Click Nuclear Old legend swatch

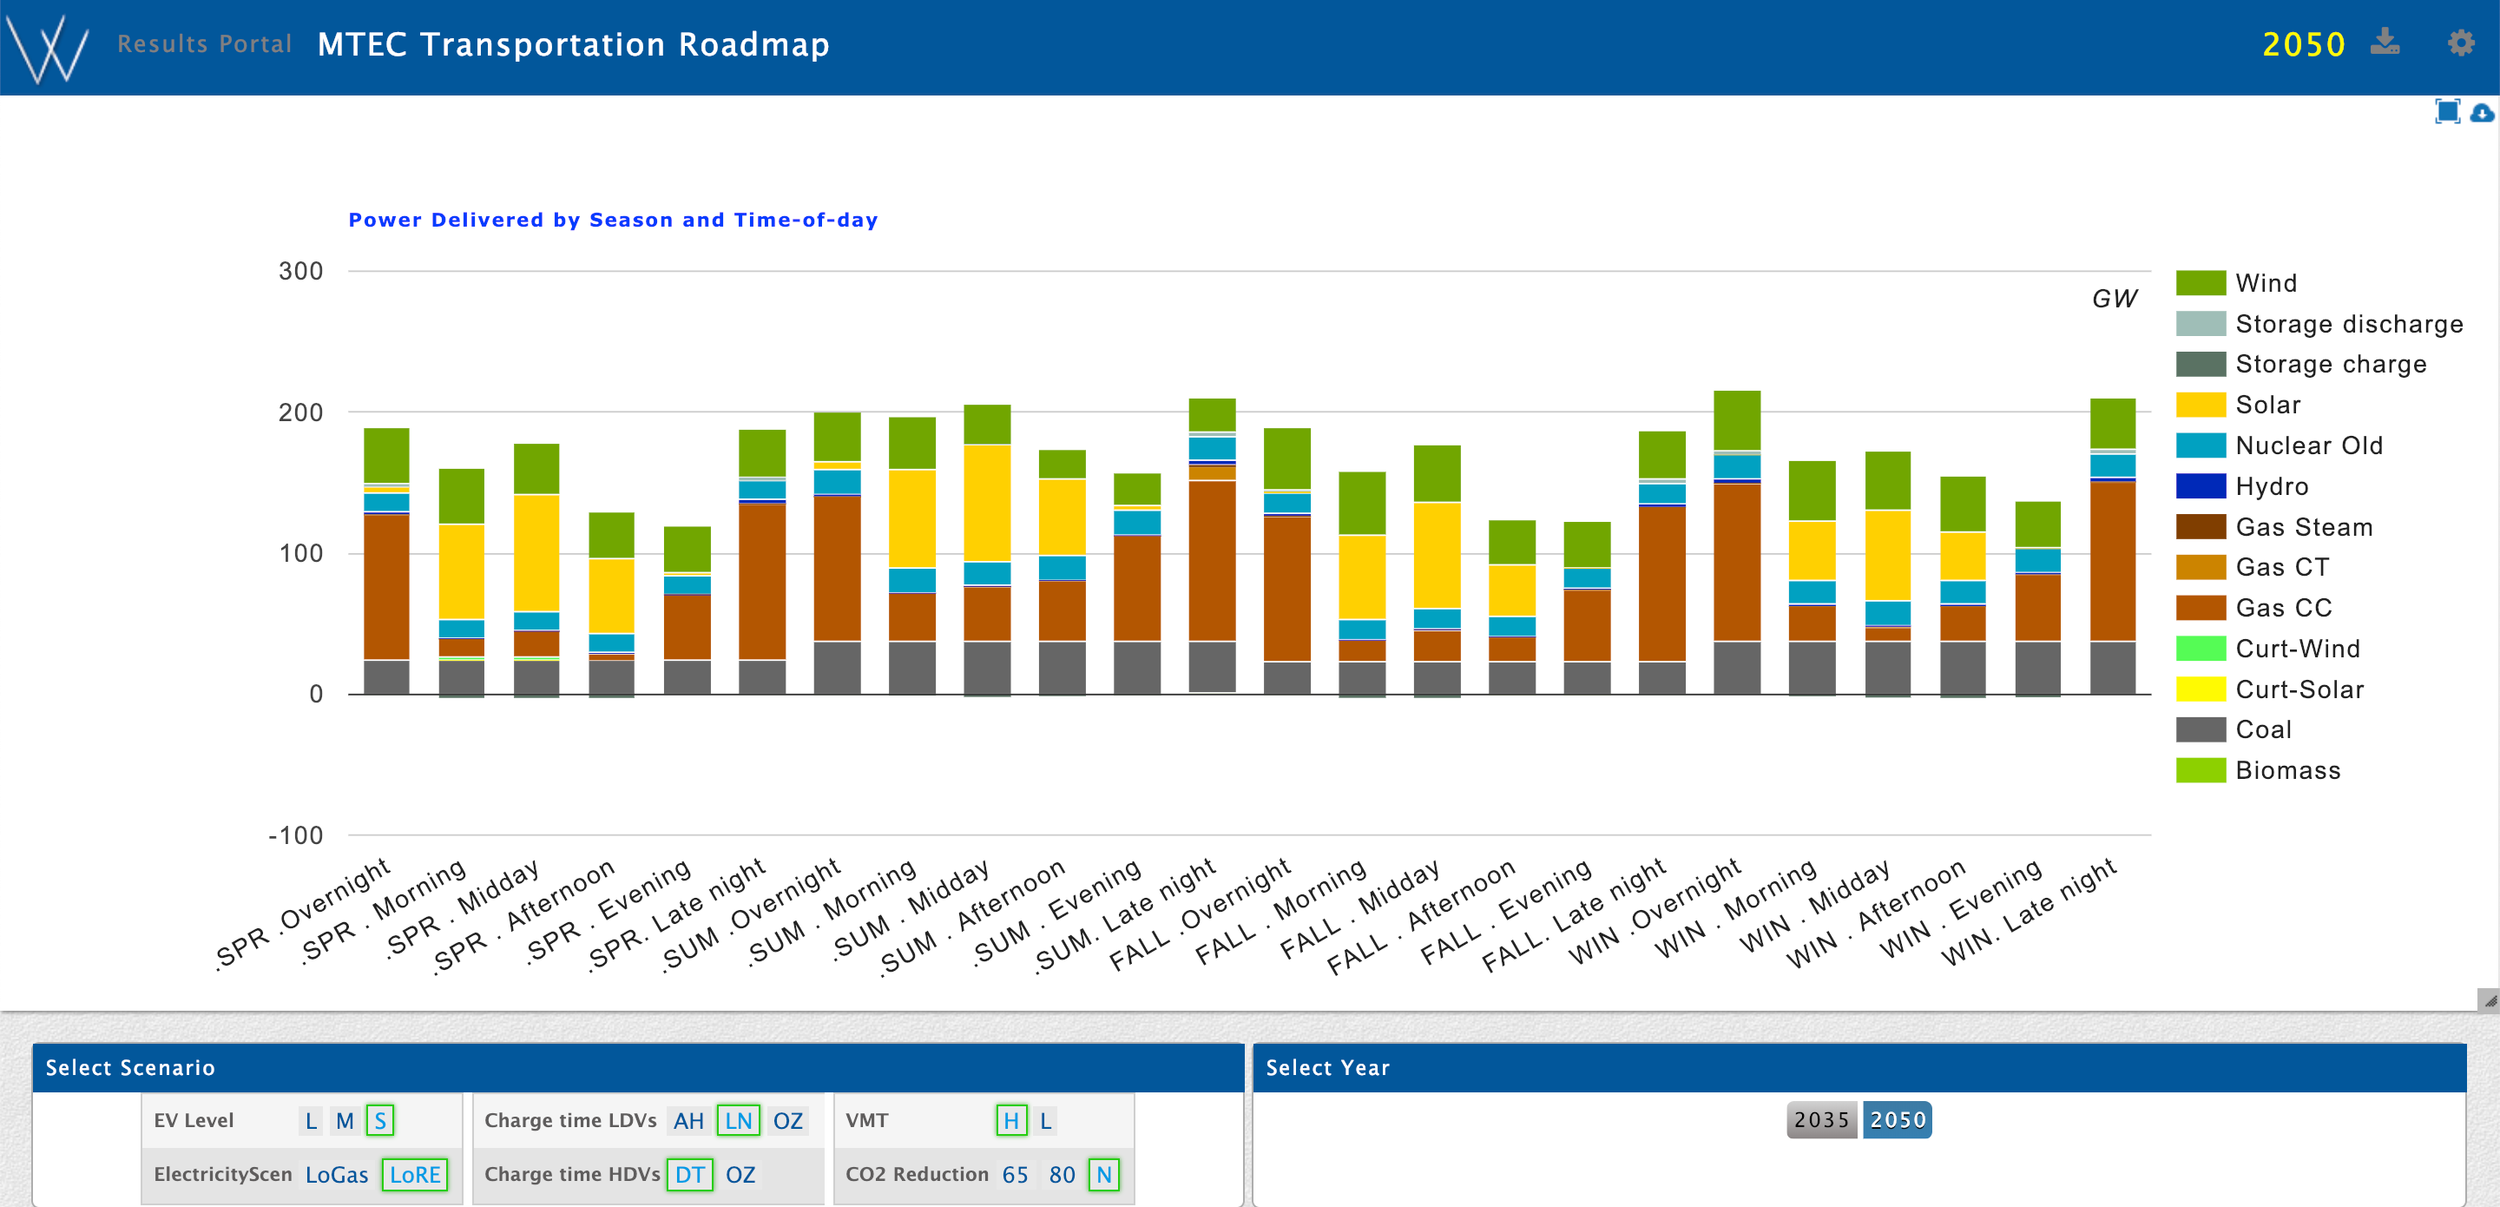pos(2200,445)
